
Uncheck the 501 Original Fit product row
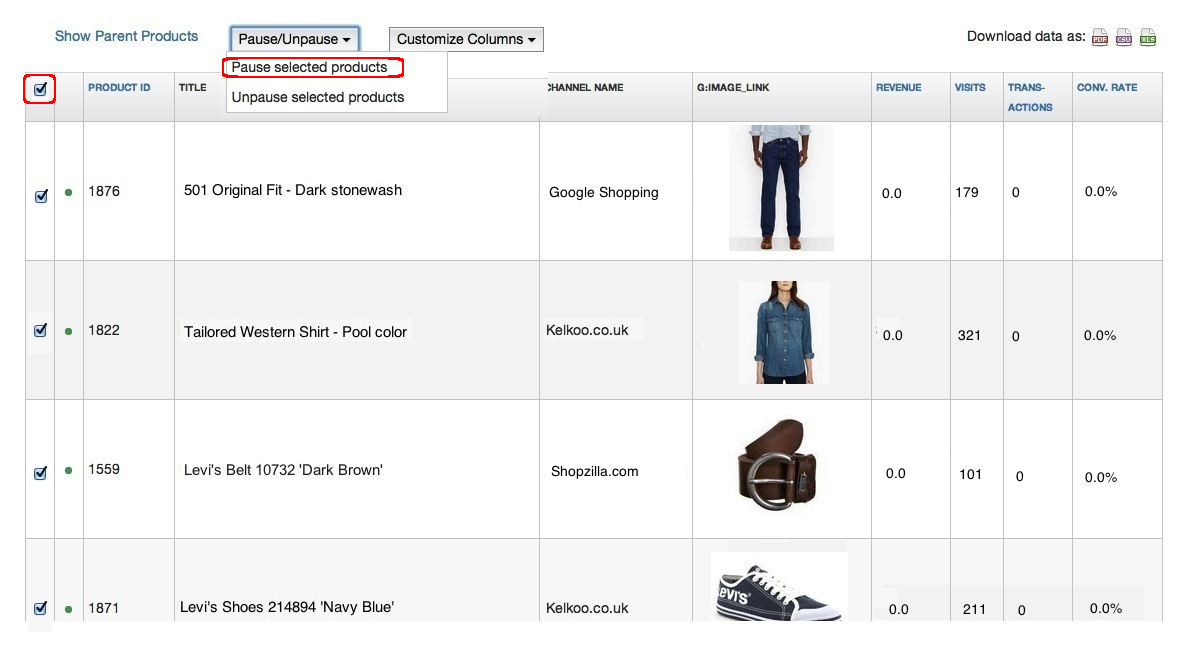41,197
